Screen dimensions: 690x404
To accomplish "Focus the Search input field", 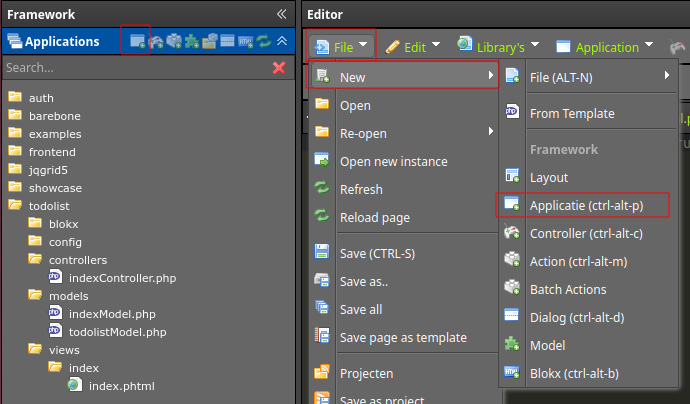I will click(x=136, y=68).
